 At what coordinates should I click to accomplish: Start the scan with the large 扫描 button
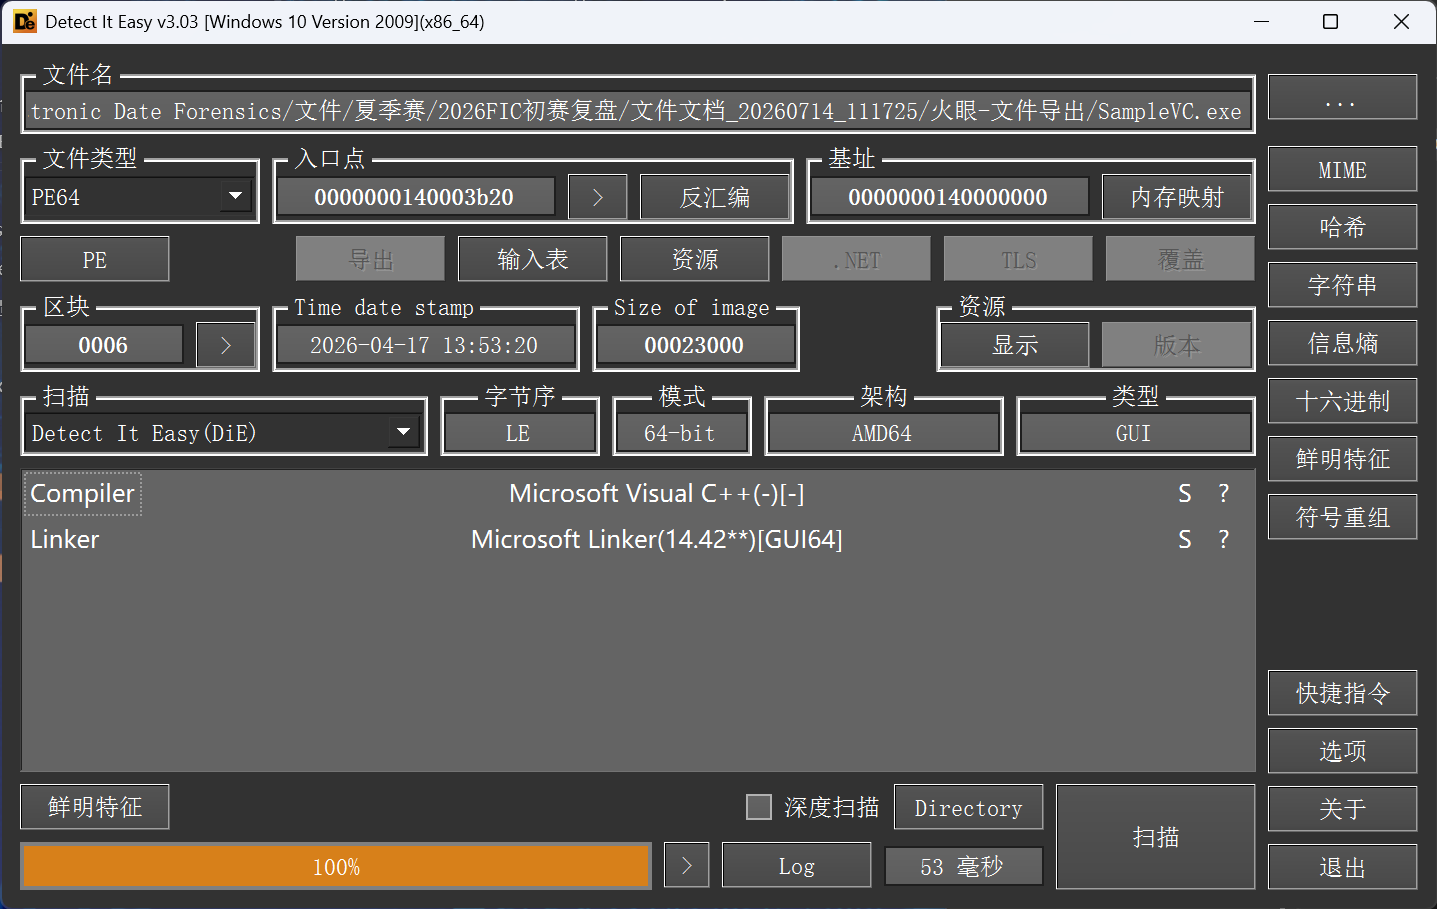(x=1155, y=837)
